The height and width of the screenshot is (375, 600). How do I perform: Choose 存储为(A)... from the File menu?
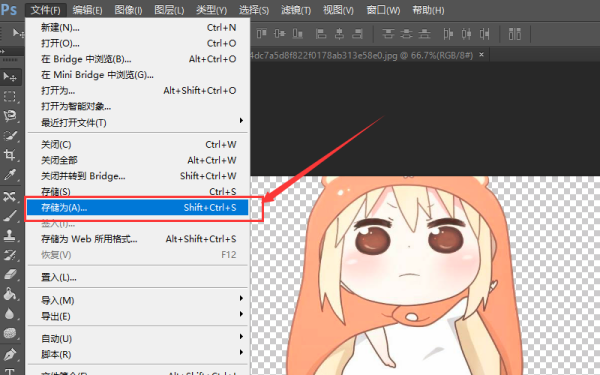[x=138, y=208]
